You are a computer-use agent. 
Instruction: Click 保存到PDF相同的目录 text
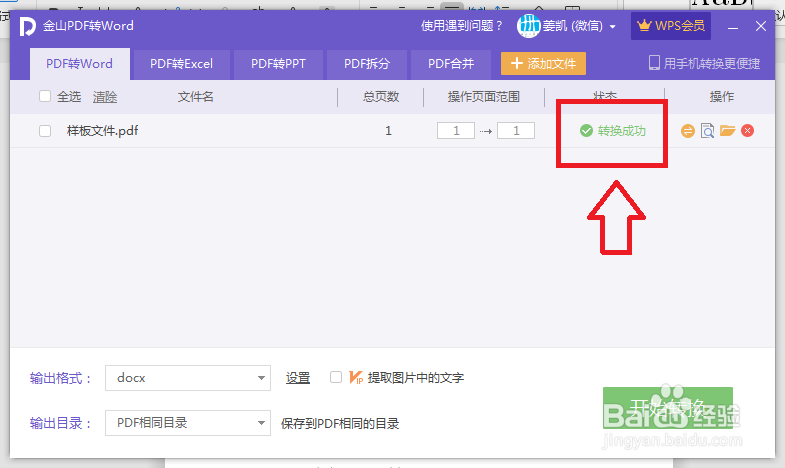(x=340, y=424)
